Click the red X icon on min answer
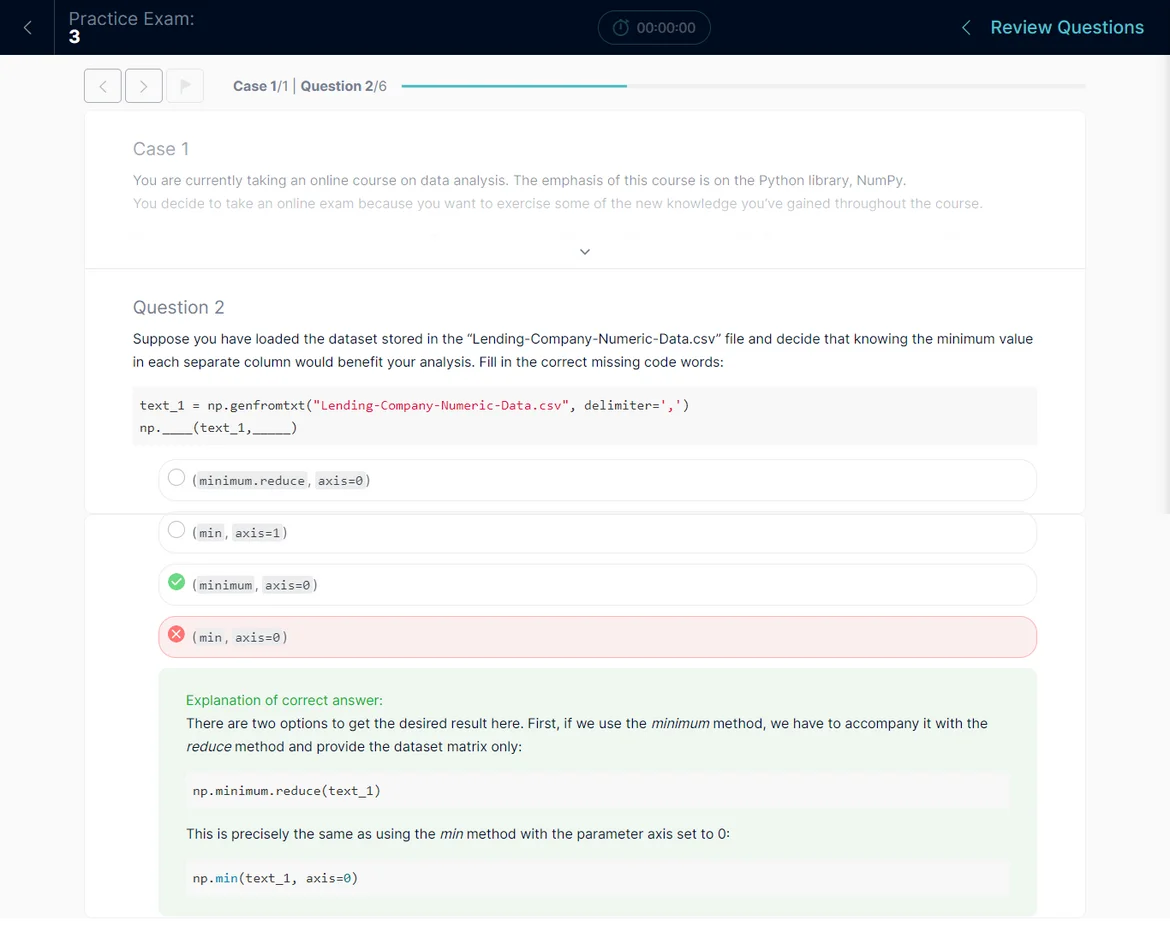Screen dimensions: 1170x933 pos(177,634)
